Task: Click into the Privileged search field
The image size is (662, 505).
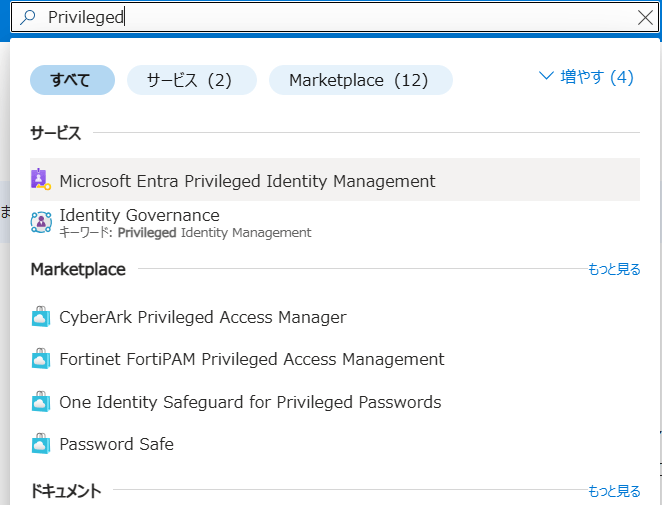Action: [x=334, y=17]
